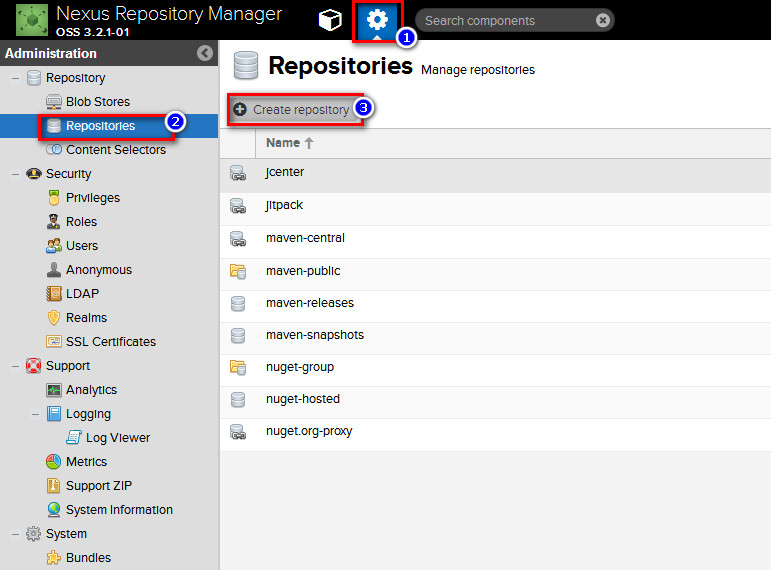Click the Realms shield icon

[x=54, y=318]
